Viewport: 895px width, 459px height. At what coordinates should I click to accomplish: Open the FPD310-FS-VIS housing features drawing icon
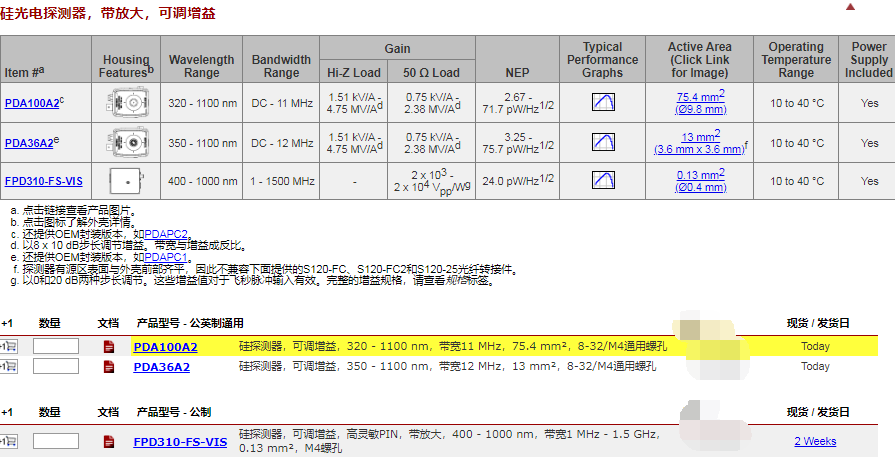click(x=127, y=181)
